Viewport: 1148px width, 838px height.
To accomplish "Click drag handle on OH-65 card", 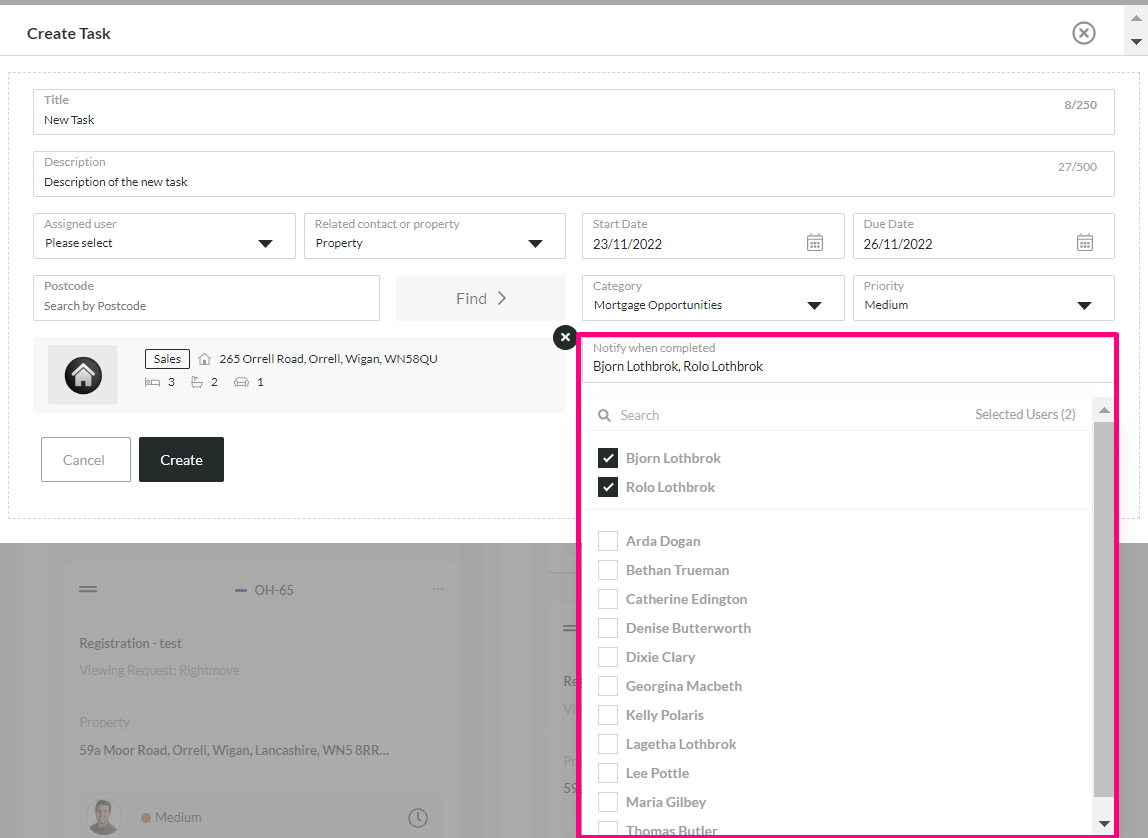I will (x=88, y=589).
